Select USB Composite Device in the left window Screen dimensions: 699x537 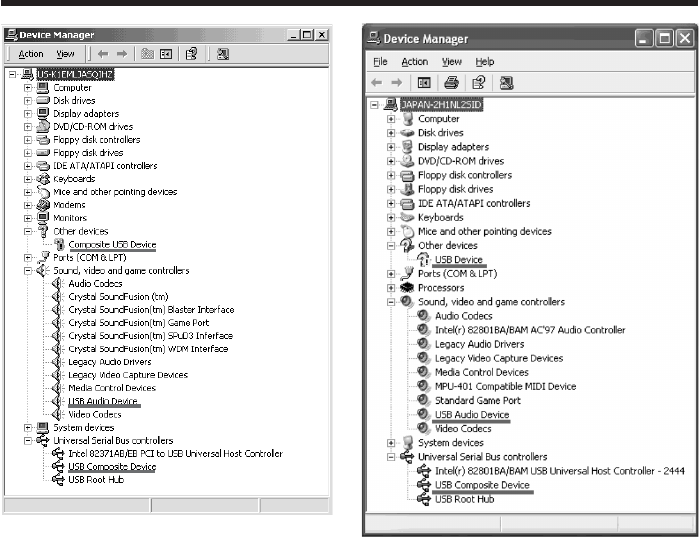[112, 467]
